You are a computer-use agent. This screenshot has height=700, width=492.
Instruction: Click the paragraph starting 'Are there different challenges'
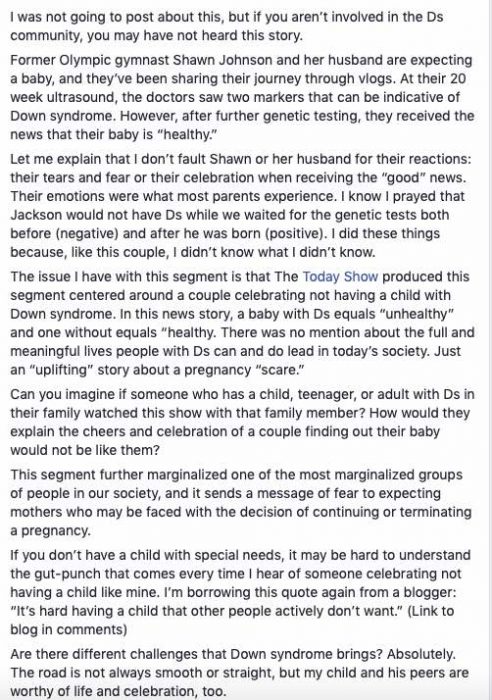[x=239, y=673]
